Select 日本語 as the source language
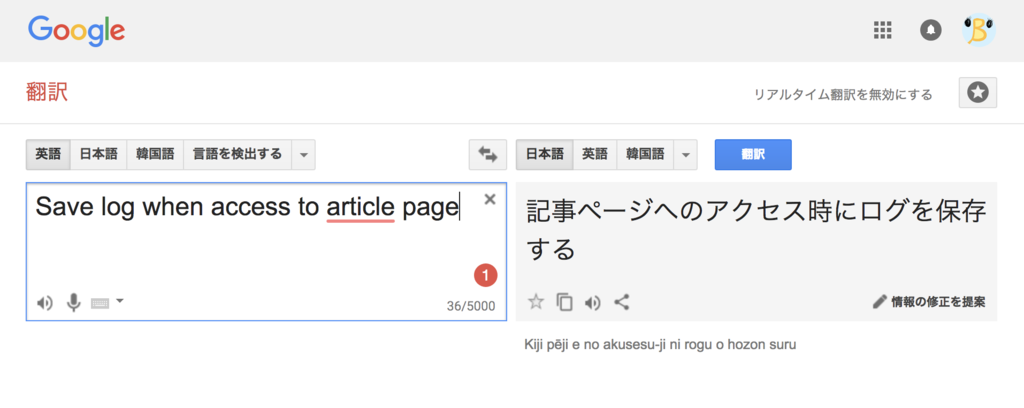Viewport: 1024px width, 408px height. coord(99,155)
